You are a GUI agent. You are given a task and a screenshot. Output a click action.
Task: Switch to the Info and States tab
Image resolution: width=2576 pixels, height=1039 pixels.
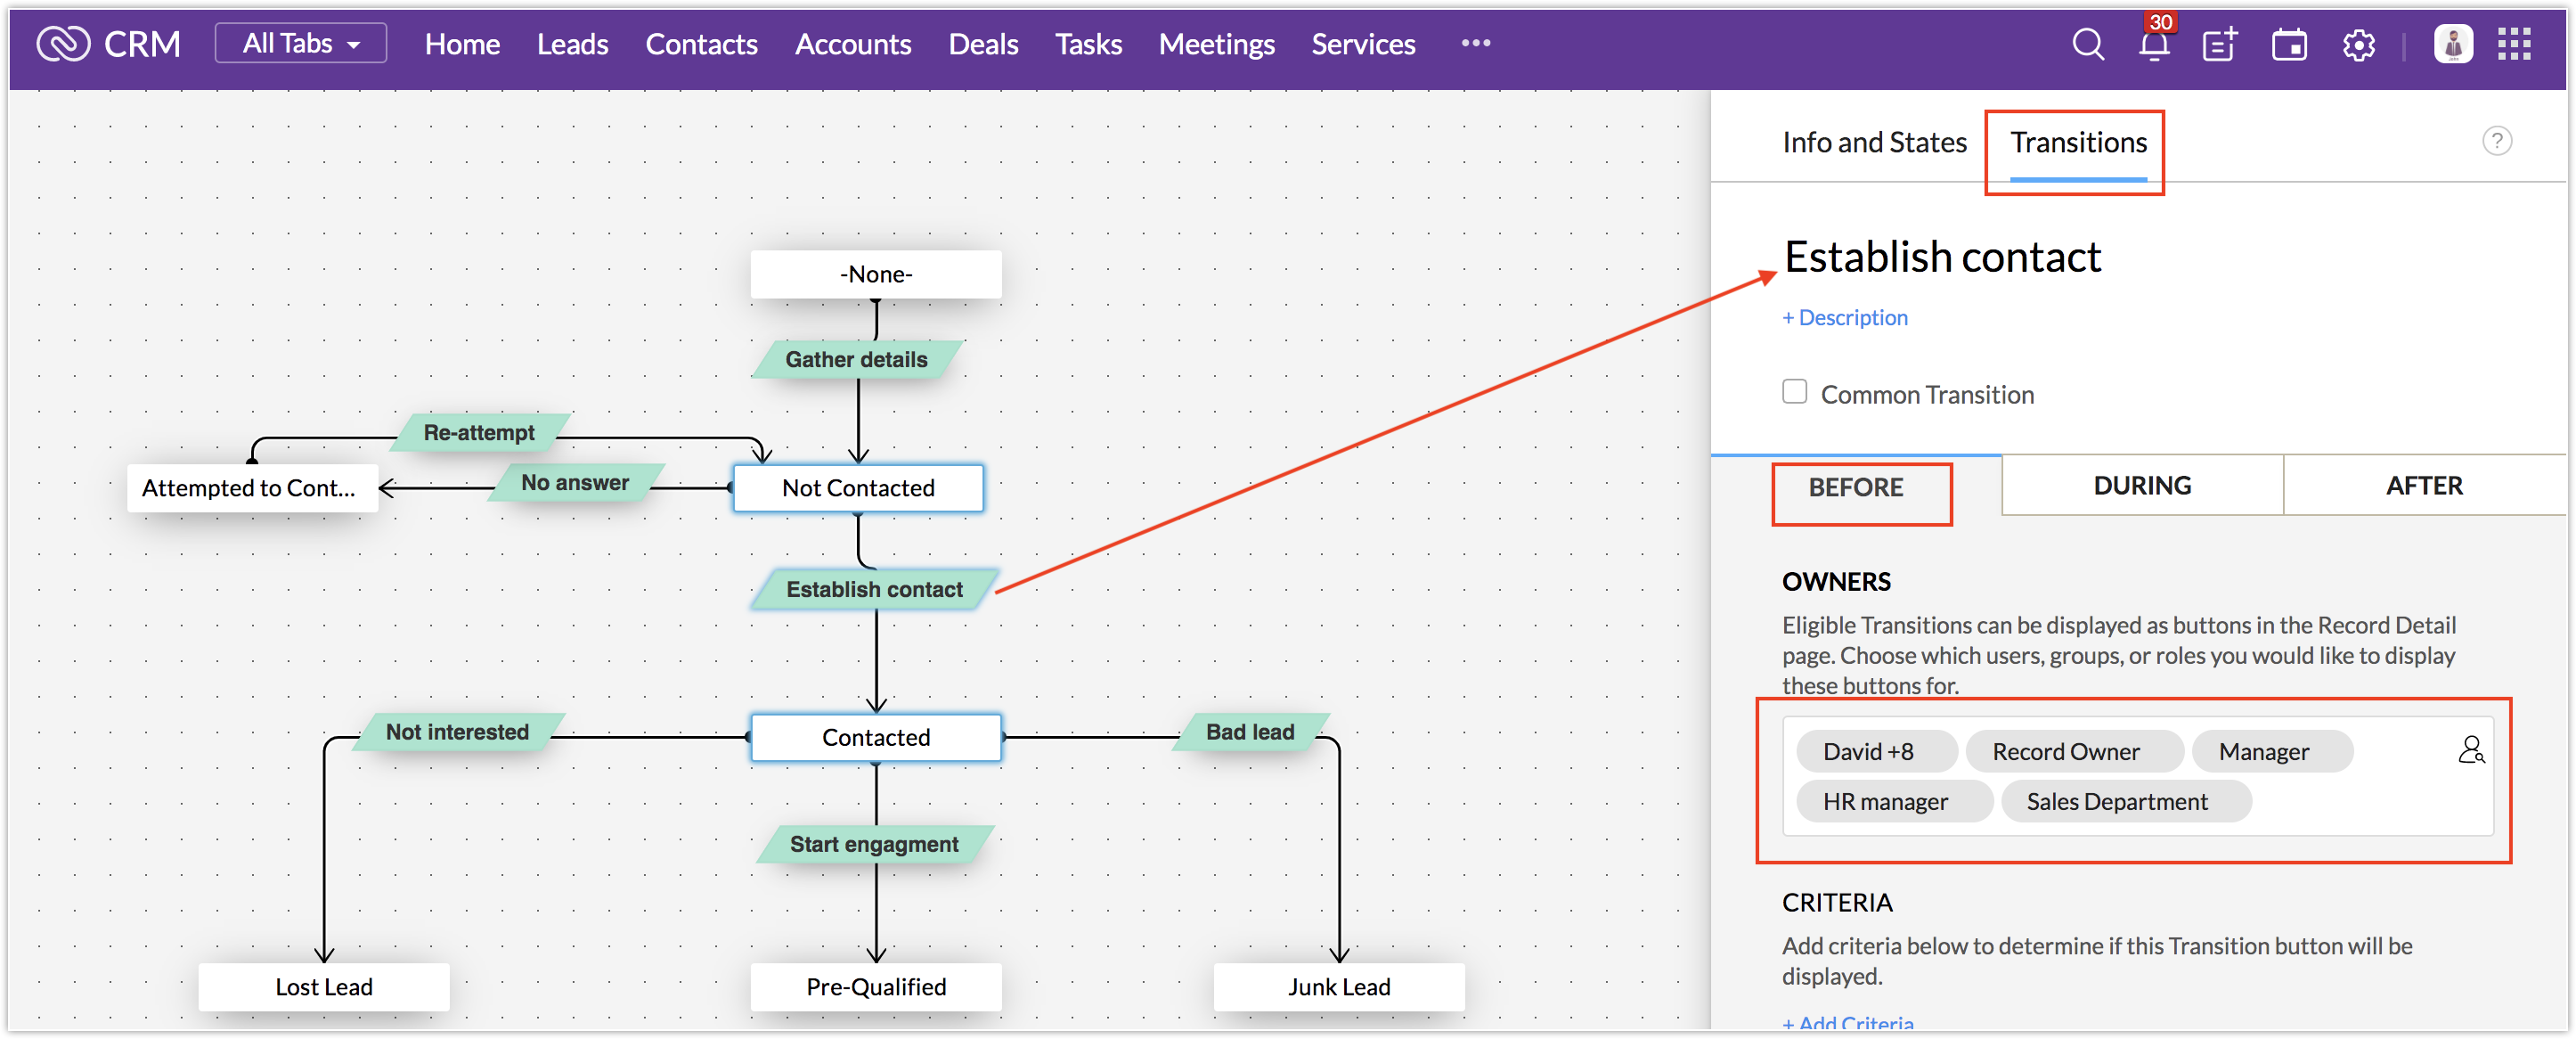click(x=1873, y=142)
